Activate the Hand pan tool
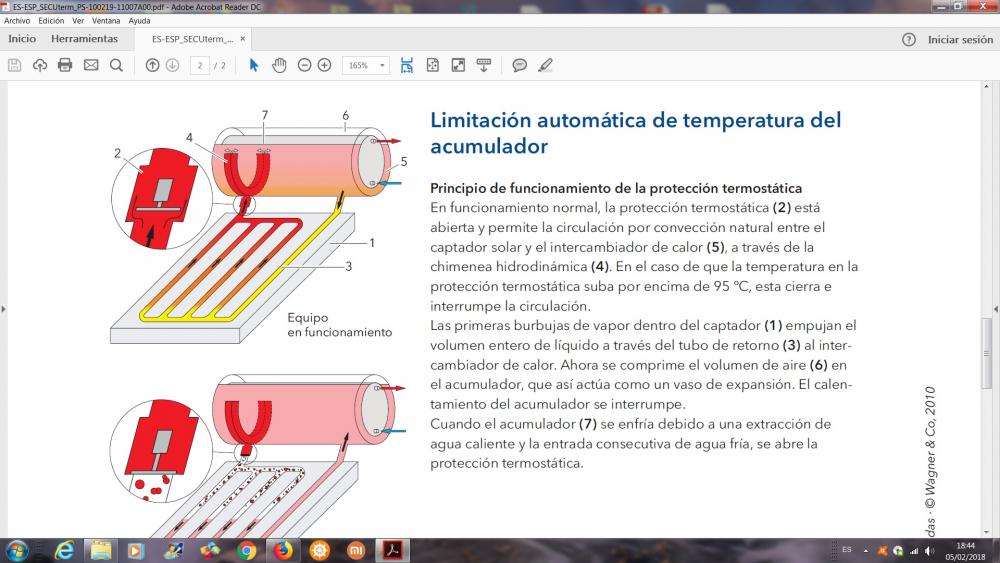The width and height of the screenshot is (1000, 563). (279, 65)
